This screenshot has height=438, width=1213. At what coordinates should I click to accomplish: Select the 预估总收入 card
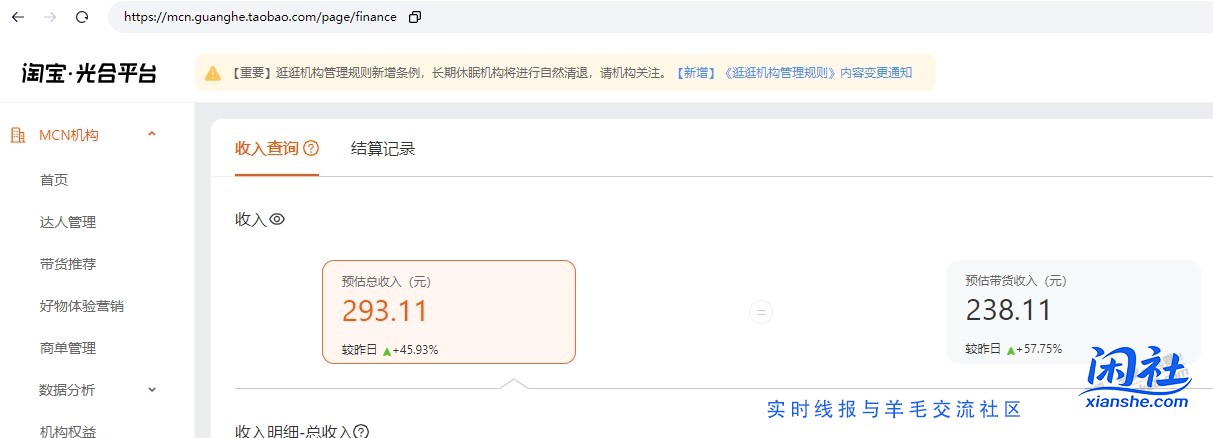(449, 312)
